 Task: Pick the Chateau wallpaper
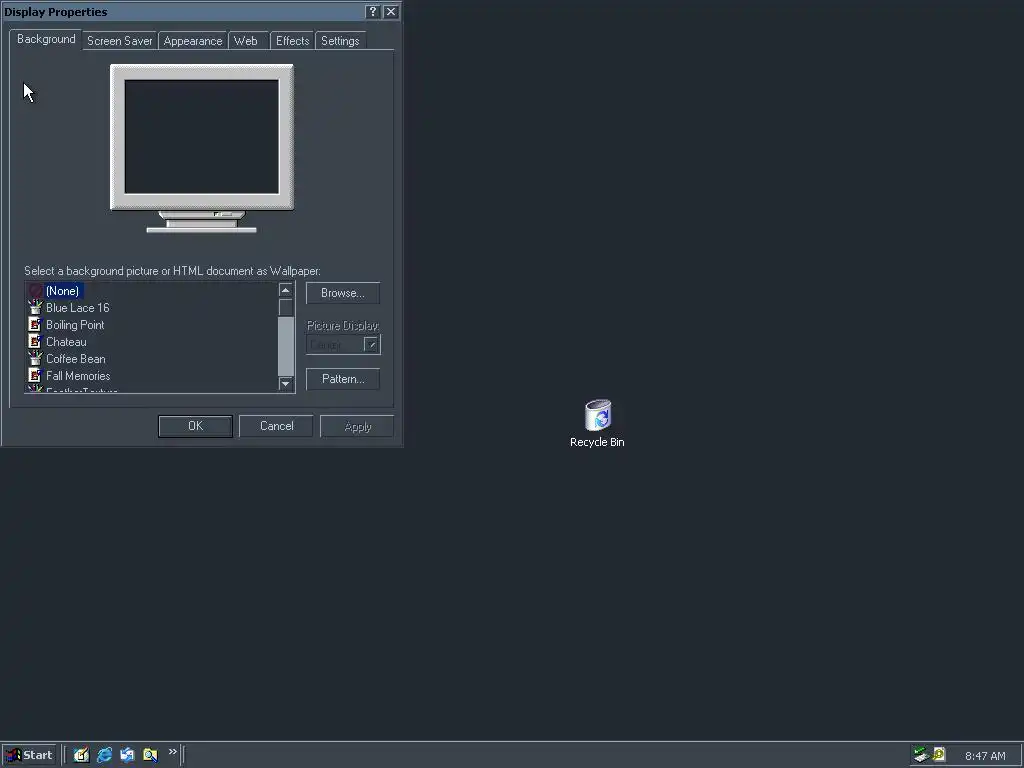[66, 342]
